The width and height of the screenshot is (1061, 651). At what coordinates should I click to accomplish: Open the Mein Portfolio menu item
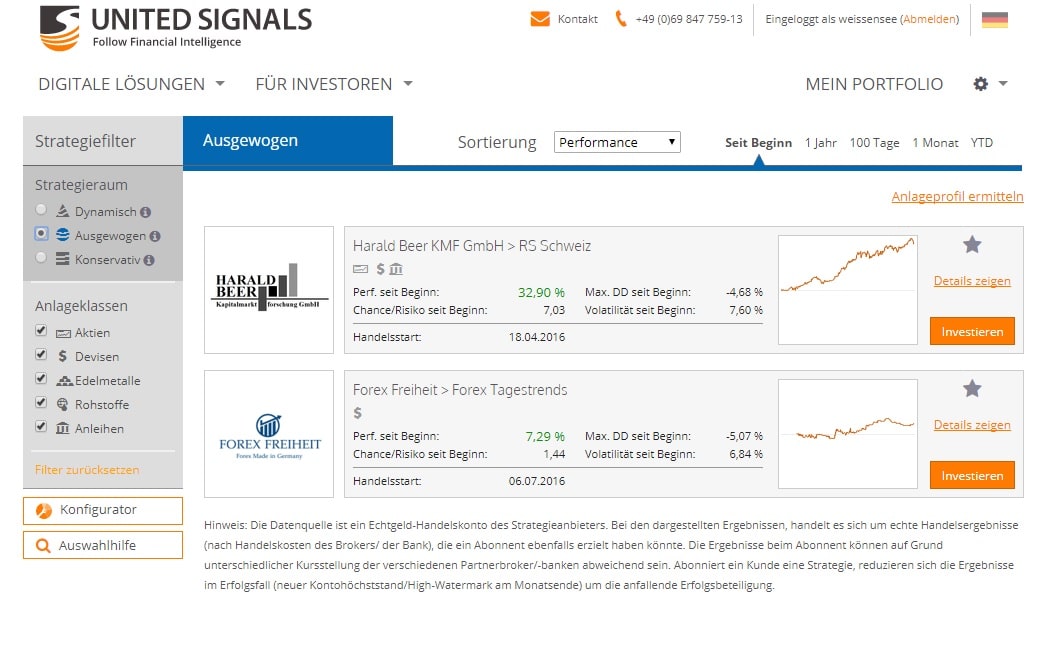(x=874, y=84)
